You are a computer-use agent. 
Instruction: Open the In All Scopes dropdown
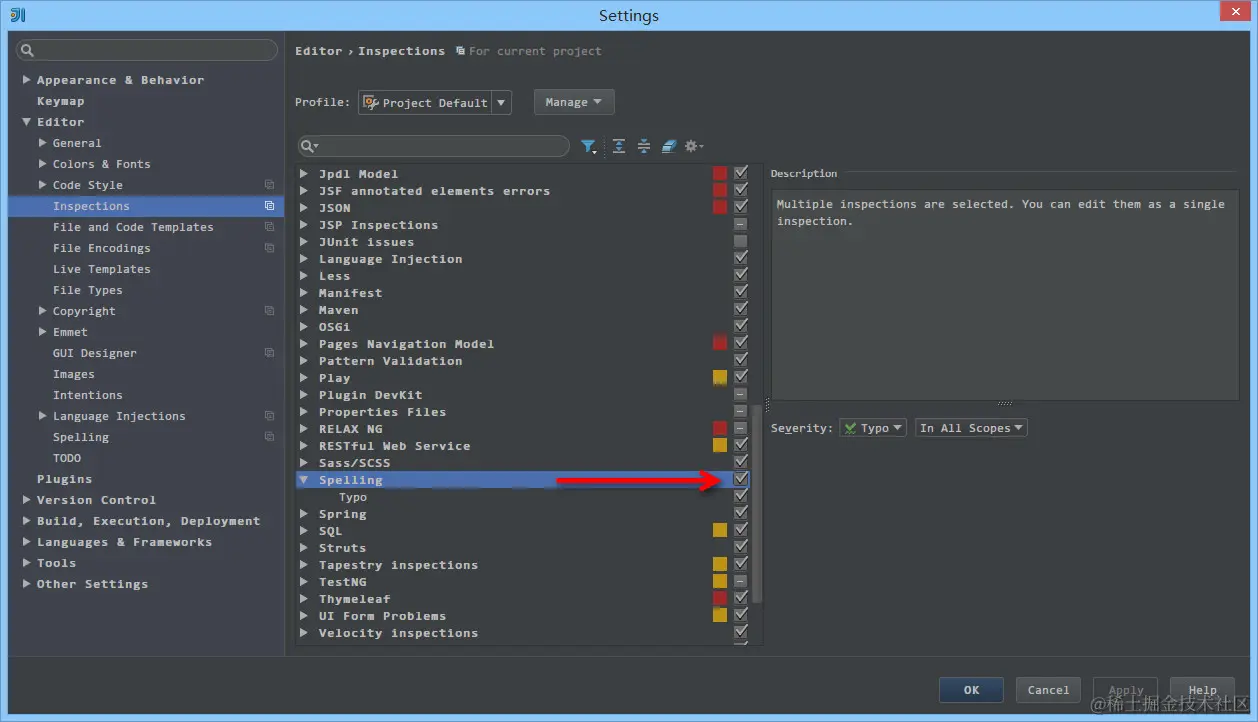970,427
